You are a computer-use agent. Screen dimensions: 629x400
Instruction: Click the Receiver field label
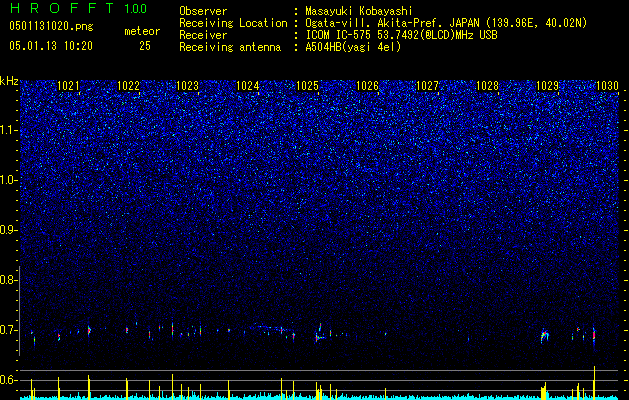coord(203,35)
